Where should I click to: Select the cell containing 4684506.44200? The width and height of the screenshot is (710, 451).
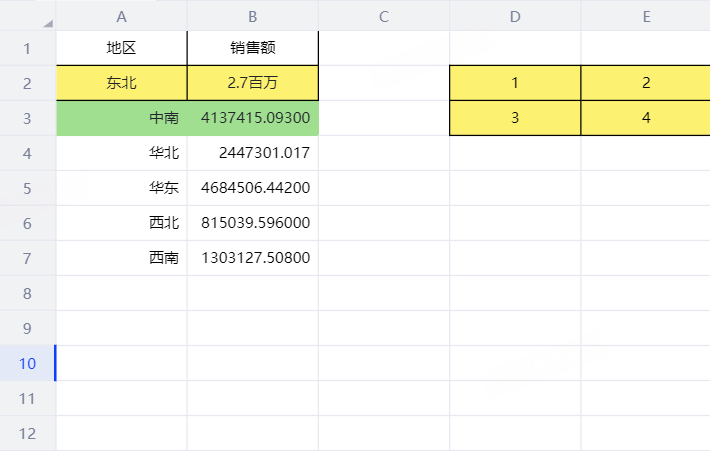tap(252, 188)
